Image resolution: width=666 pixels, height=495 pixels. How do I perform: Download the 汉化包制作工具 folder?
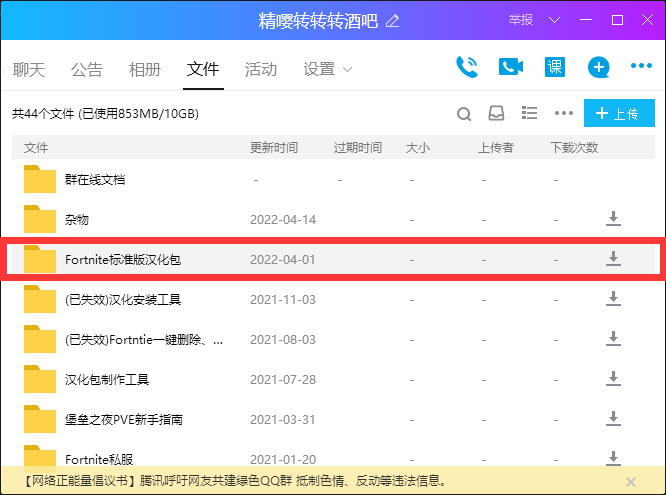pos(613,378)
